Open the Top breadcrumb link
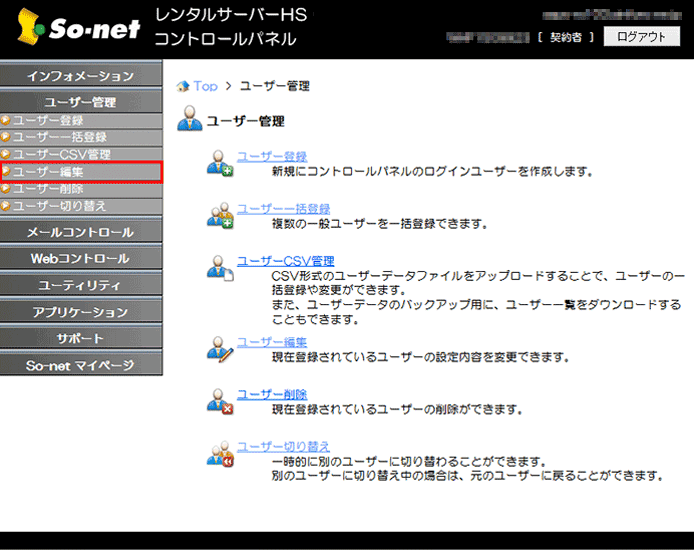 tap(205, 86)
